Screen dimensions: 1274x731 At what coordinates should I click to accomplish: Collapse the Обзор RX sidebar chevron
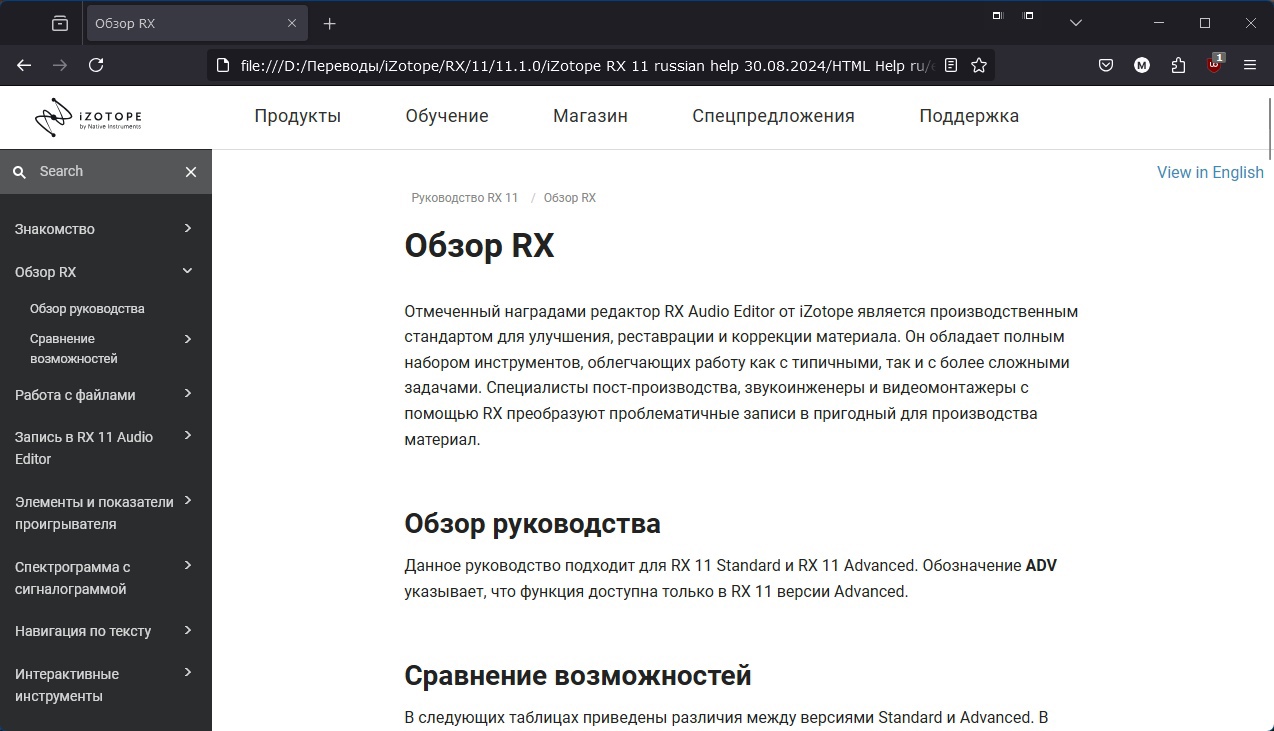coord(188,271)
